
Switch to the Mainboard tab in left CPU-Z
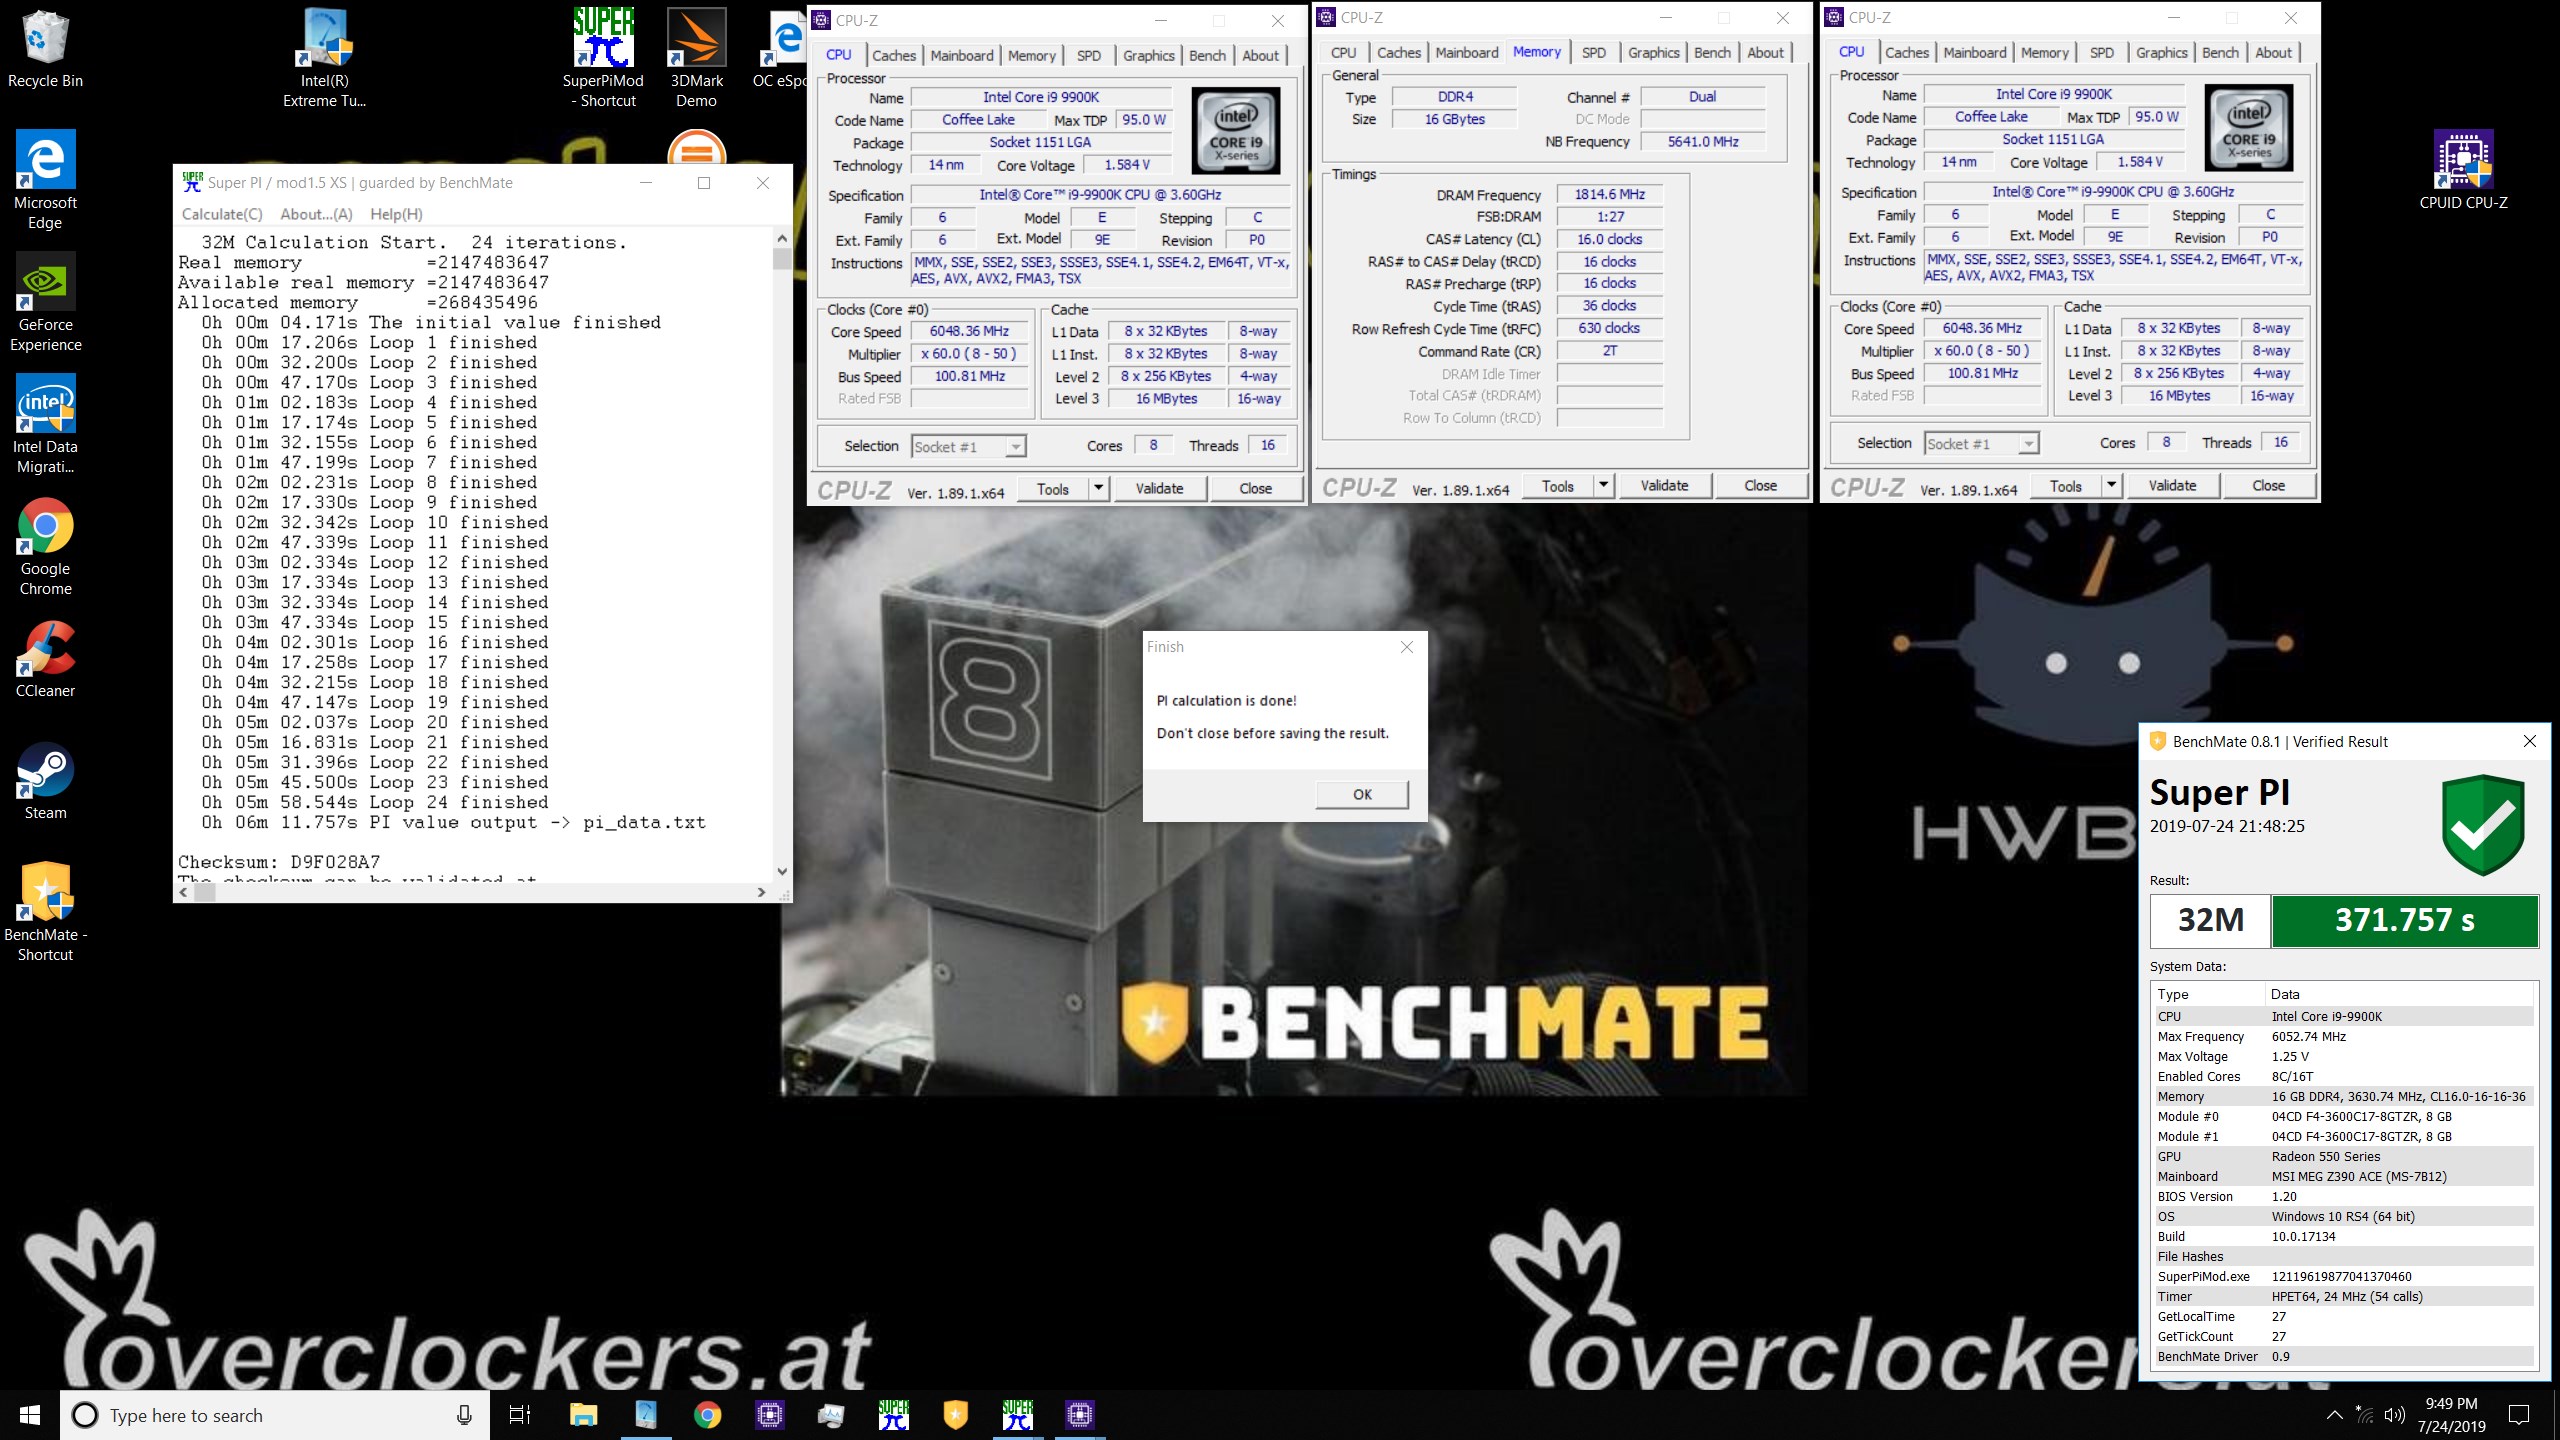click(962, 56)
